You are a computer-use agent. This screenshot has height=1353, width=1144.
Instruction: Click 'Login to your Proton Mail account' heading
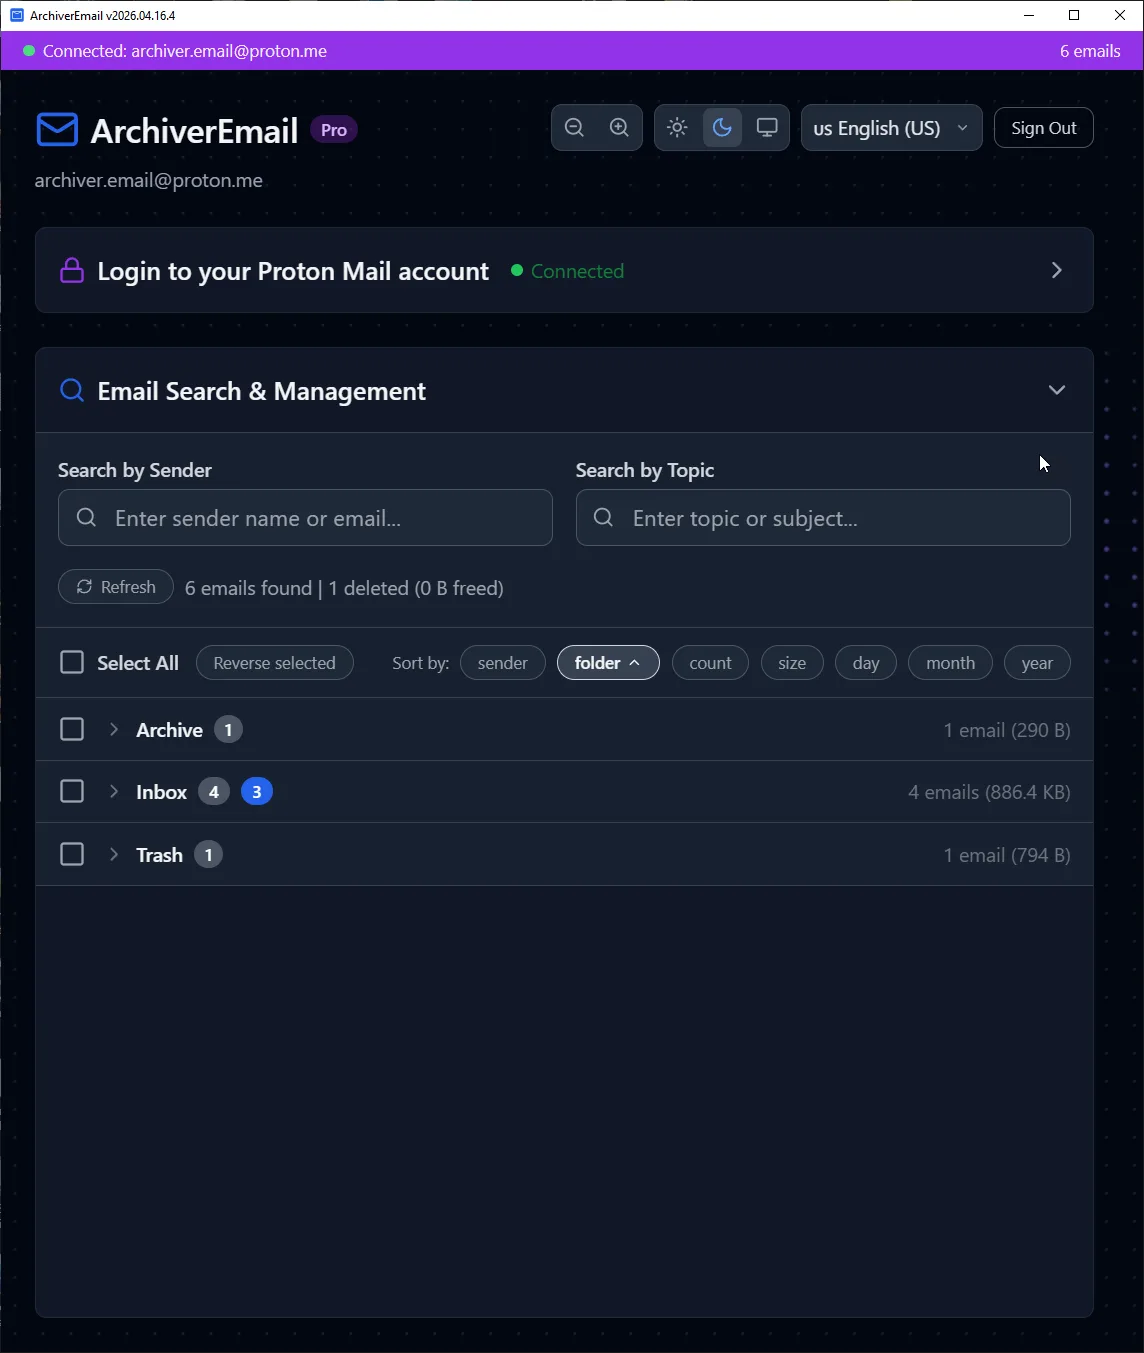click(293, 271)
